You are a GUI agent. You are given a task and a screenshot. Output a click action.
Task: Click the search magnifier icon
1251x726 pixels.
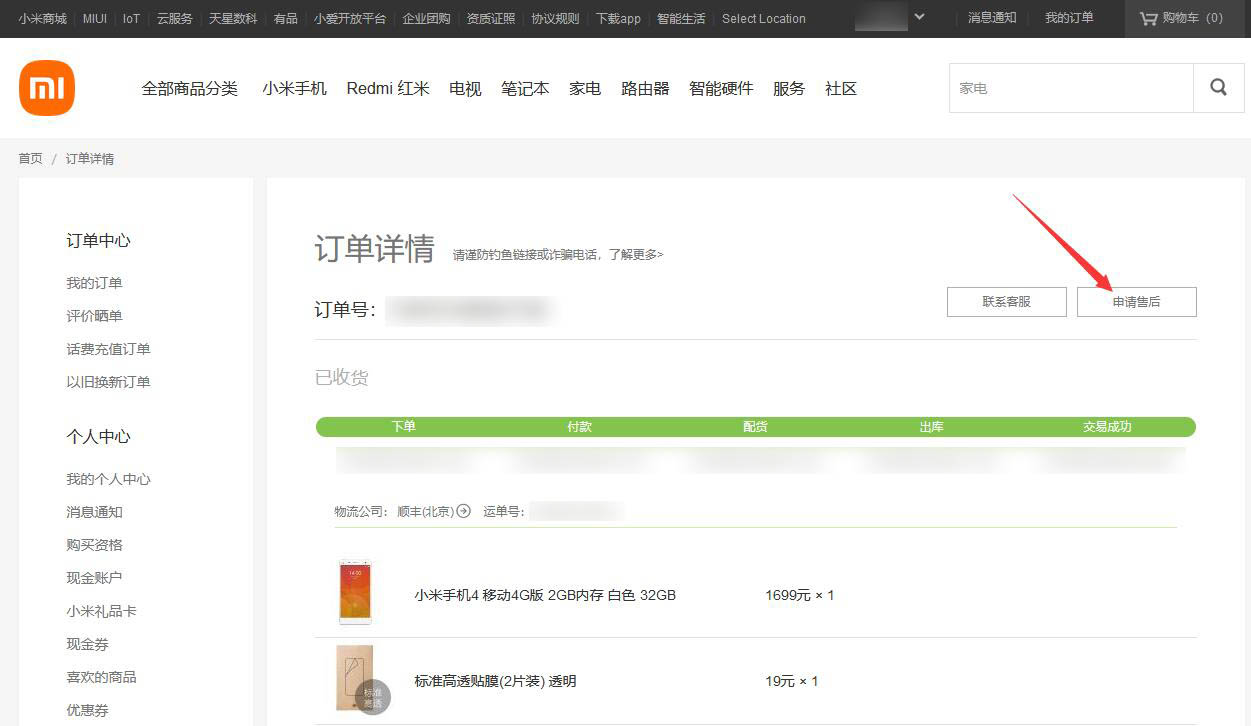(1218, 88)
